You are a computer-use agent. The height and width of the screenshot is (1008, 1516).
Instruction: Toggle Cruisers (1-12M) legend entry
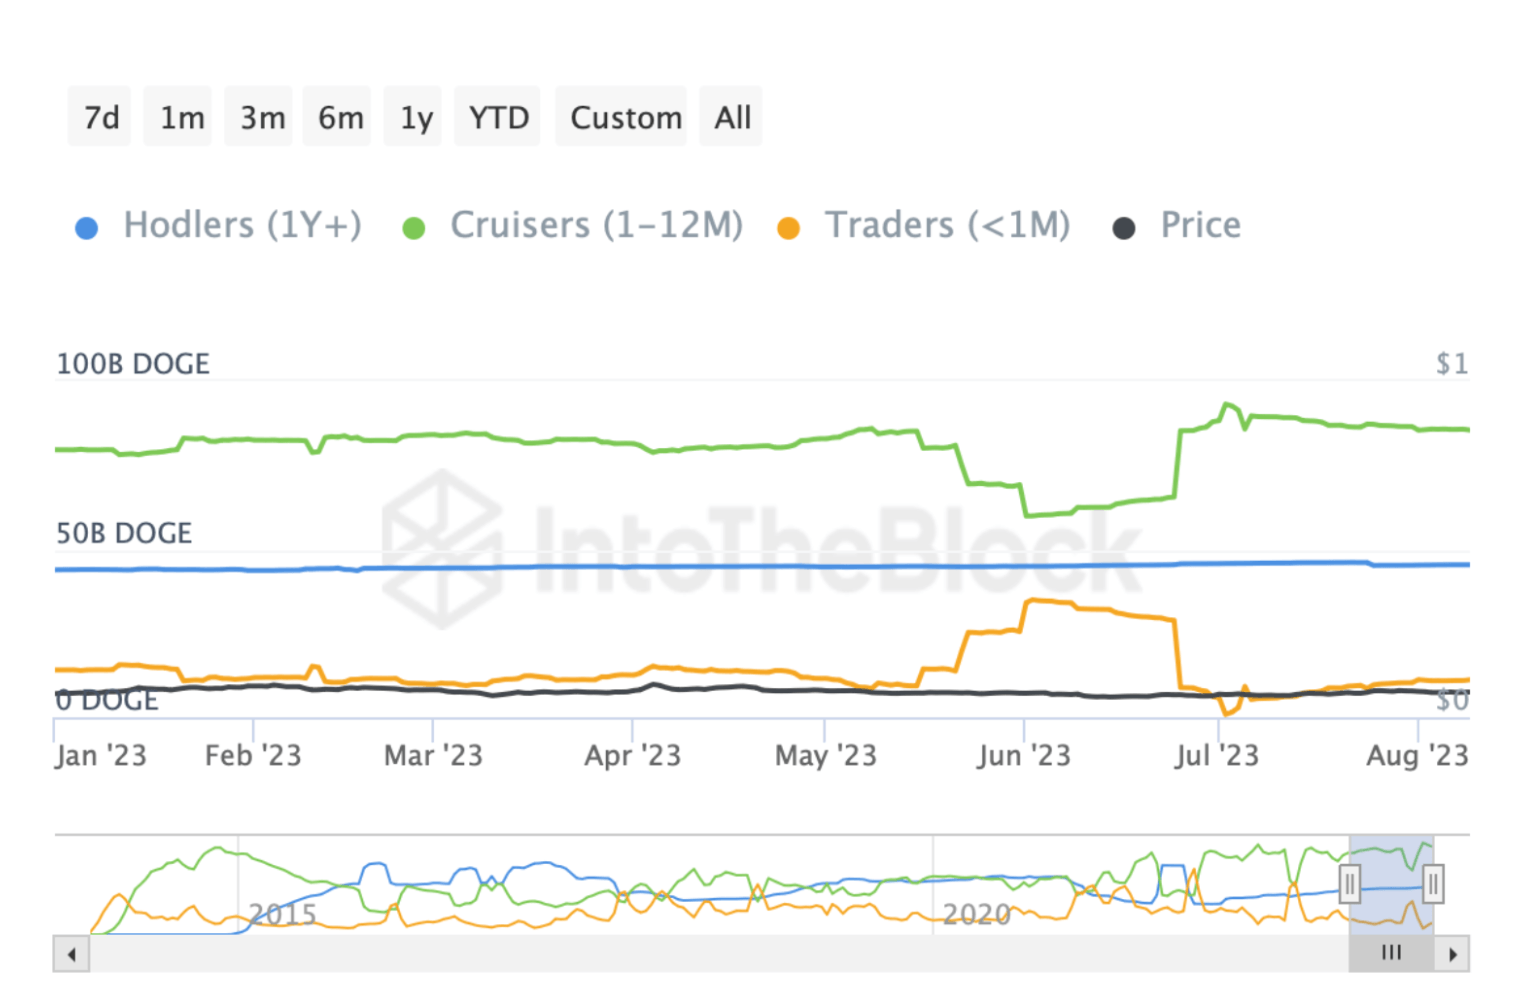coord(596,226)
